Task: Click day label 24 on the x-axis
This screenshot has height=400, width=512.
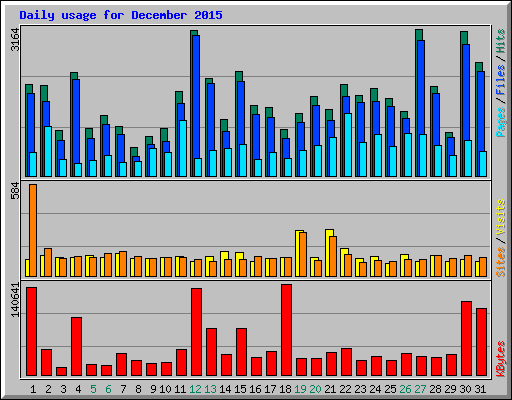Action: [x=375, y=389]
